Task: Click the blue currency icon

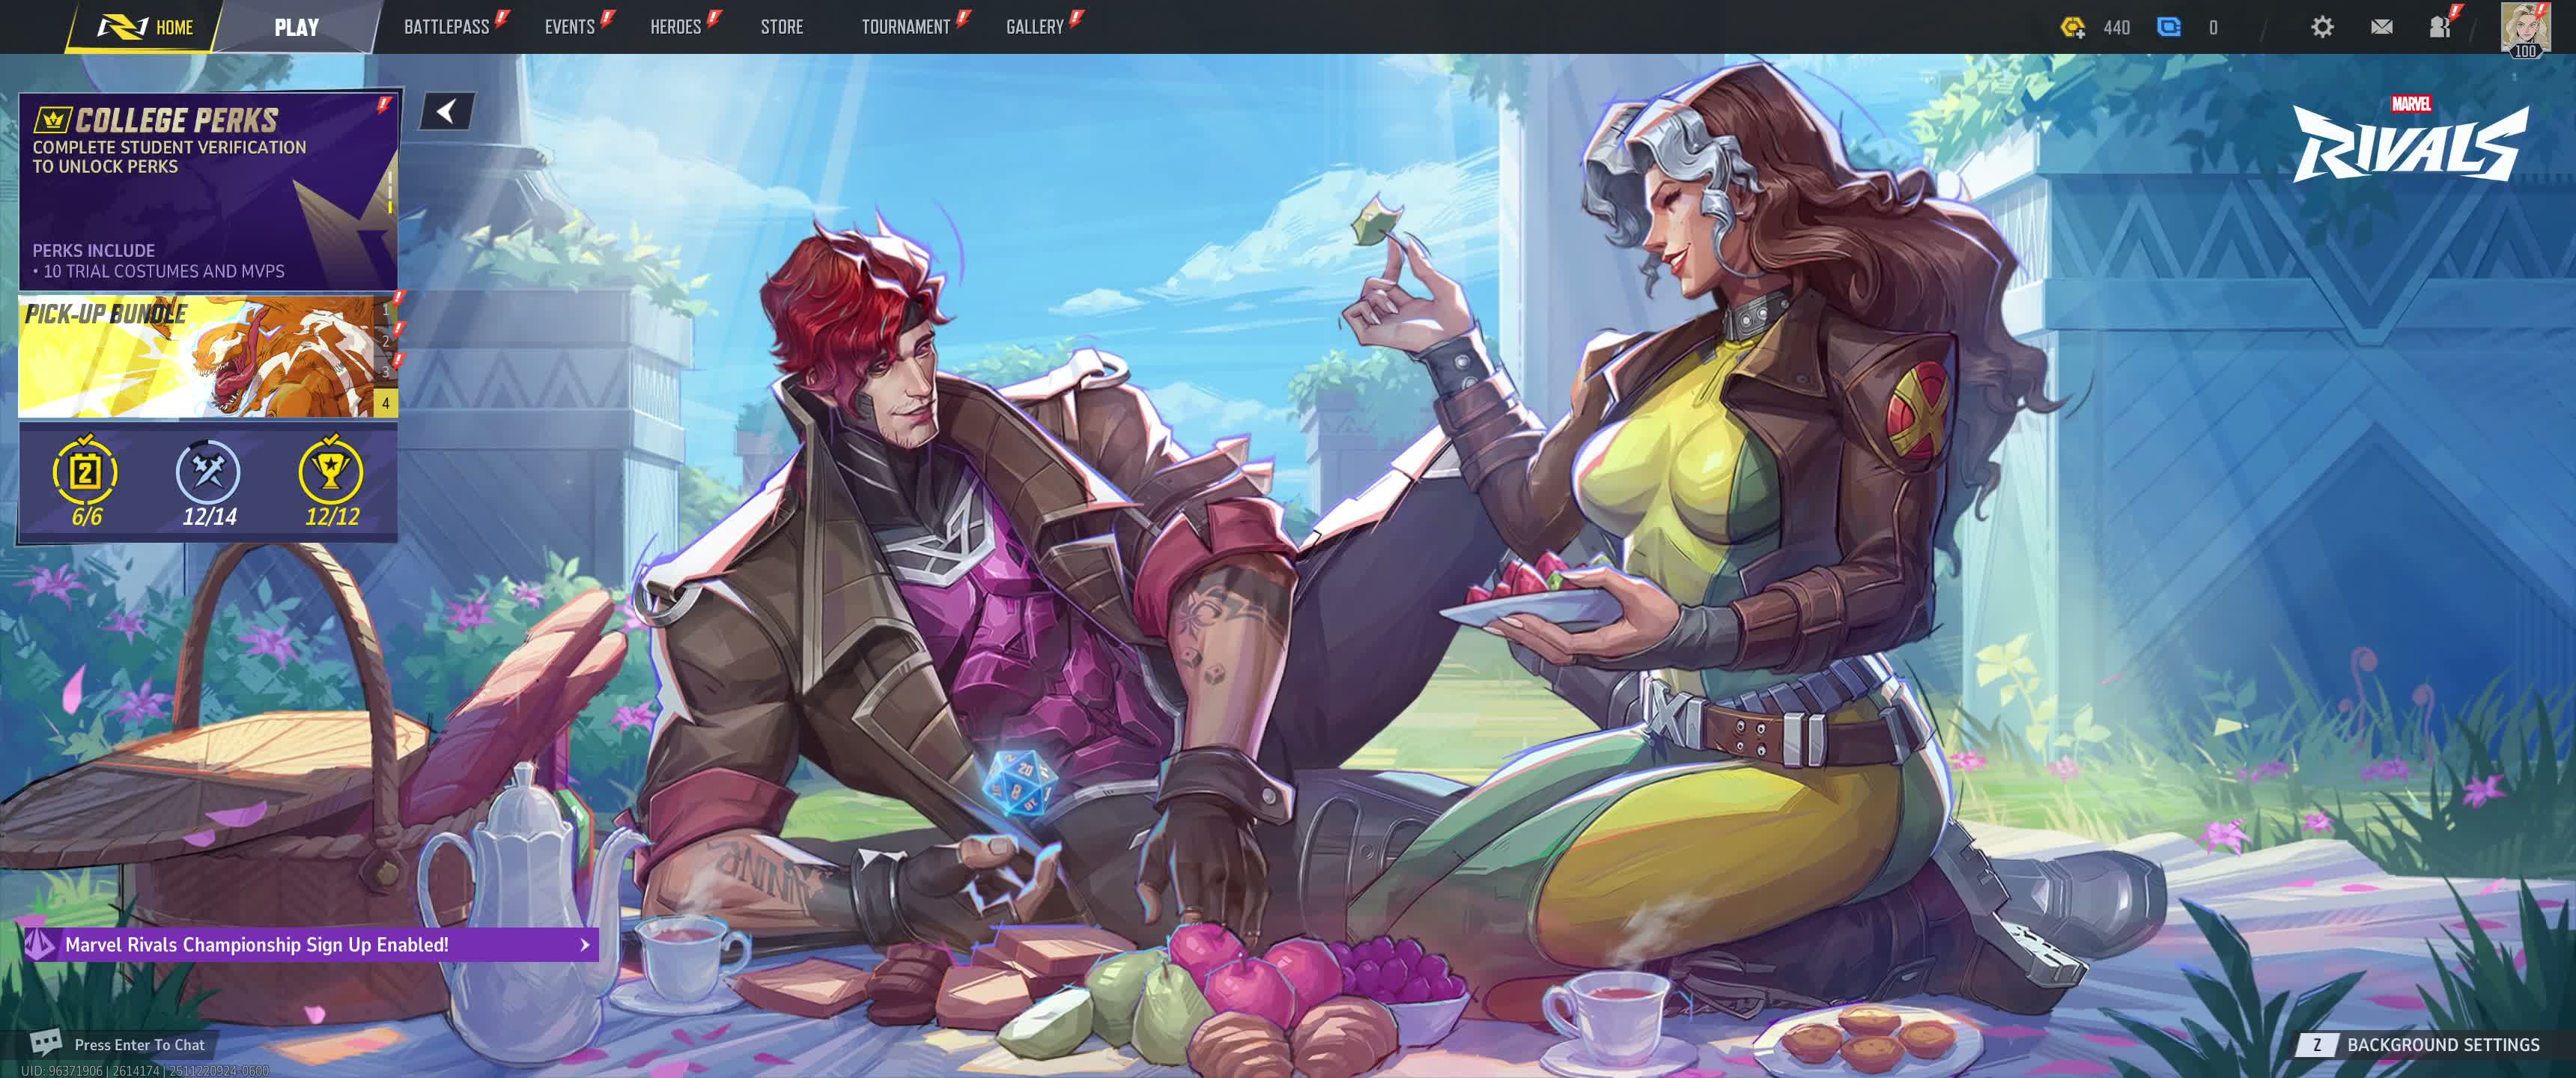Action: 2169,27
